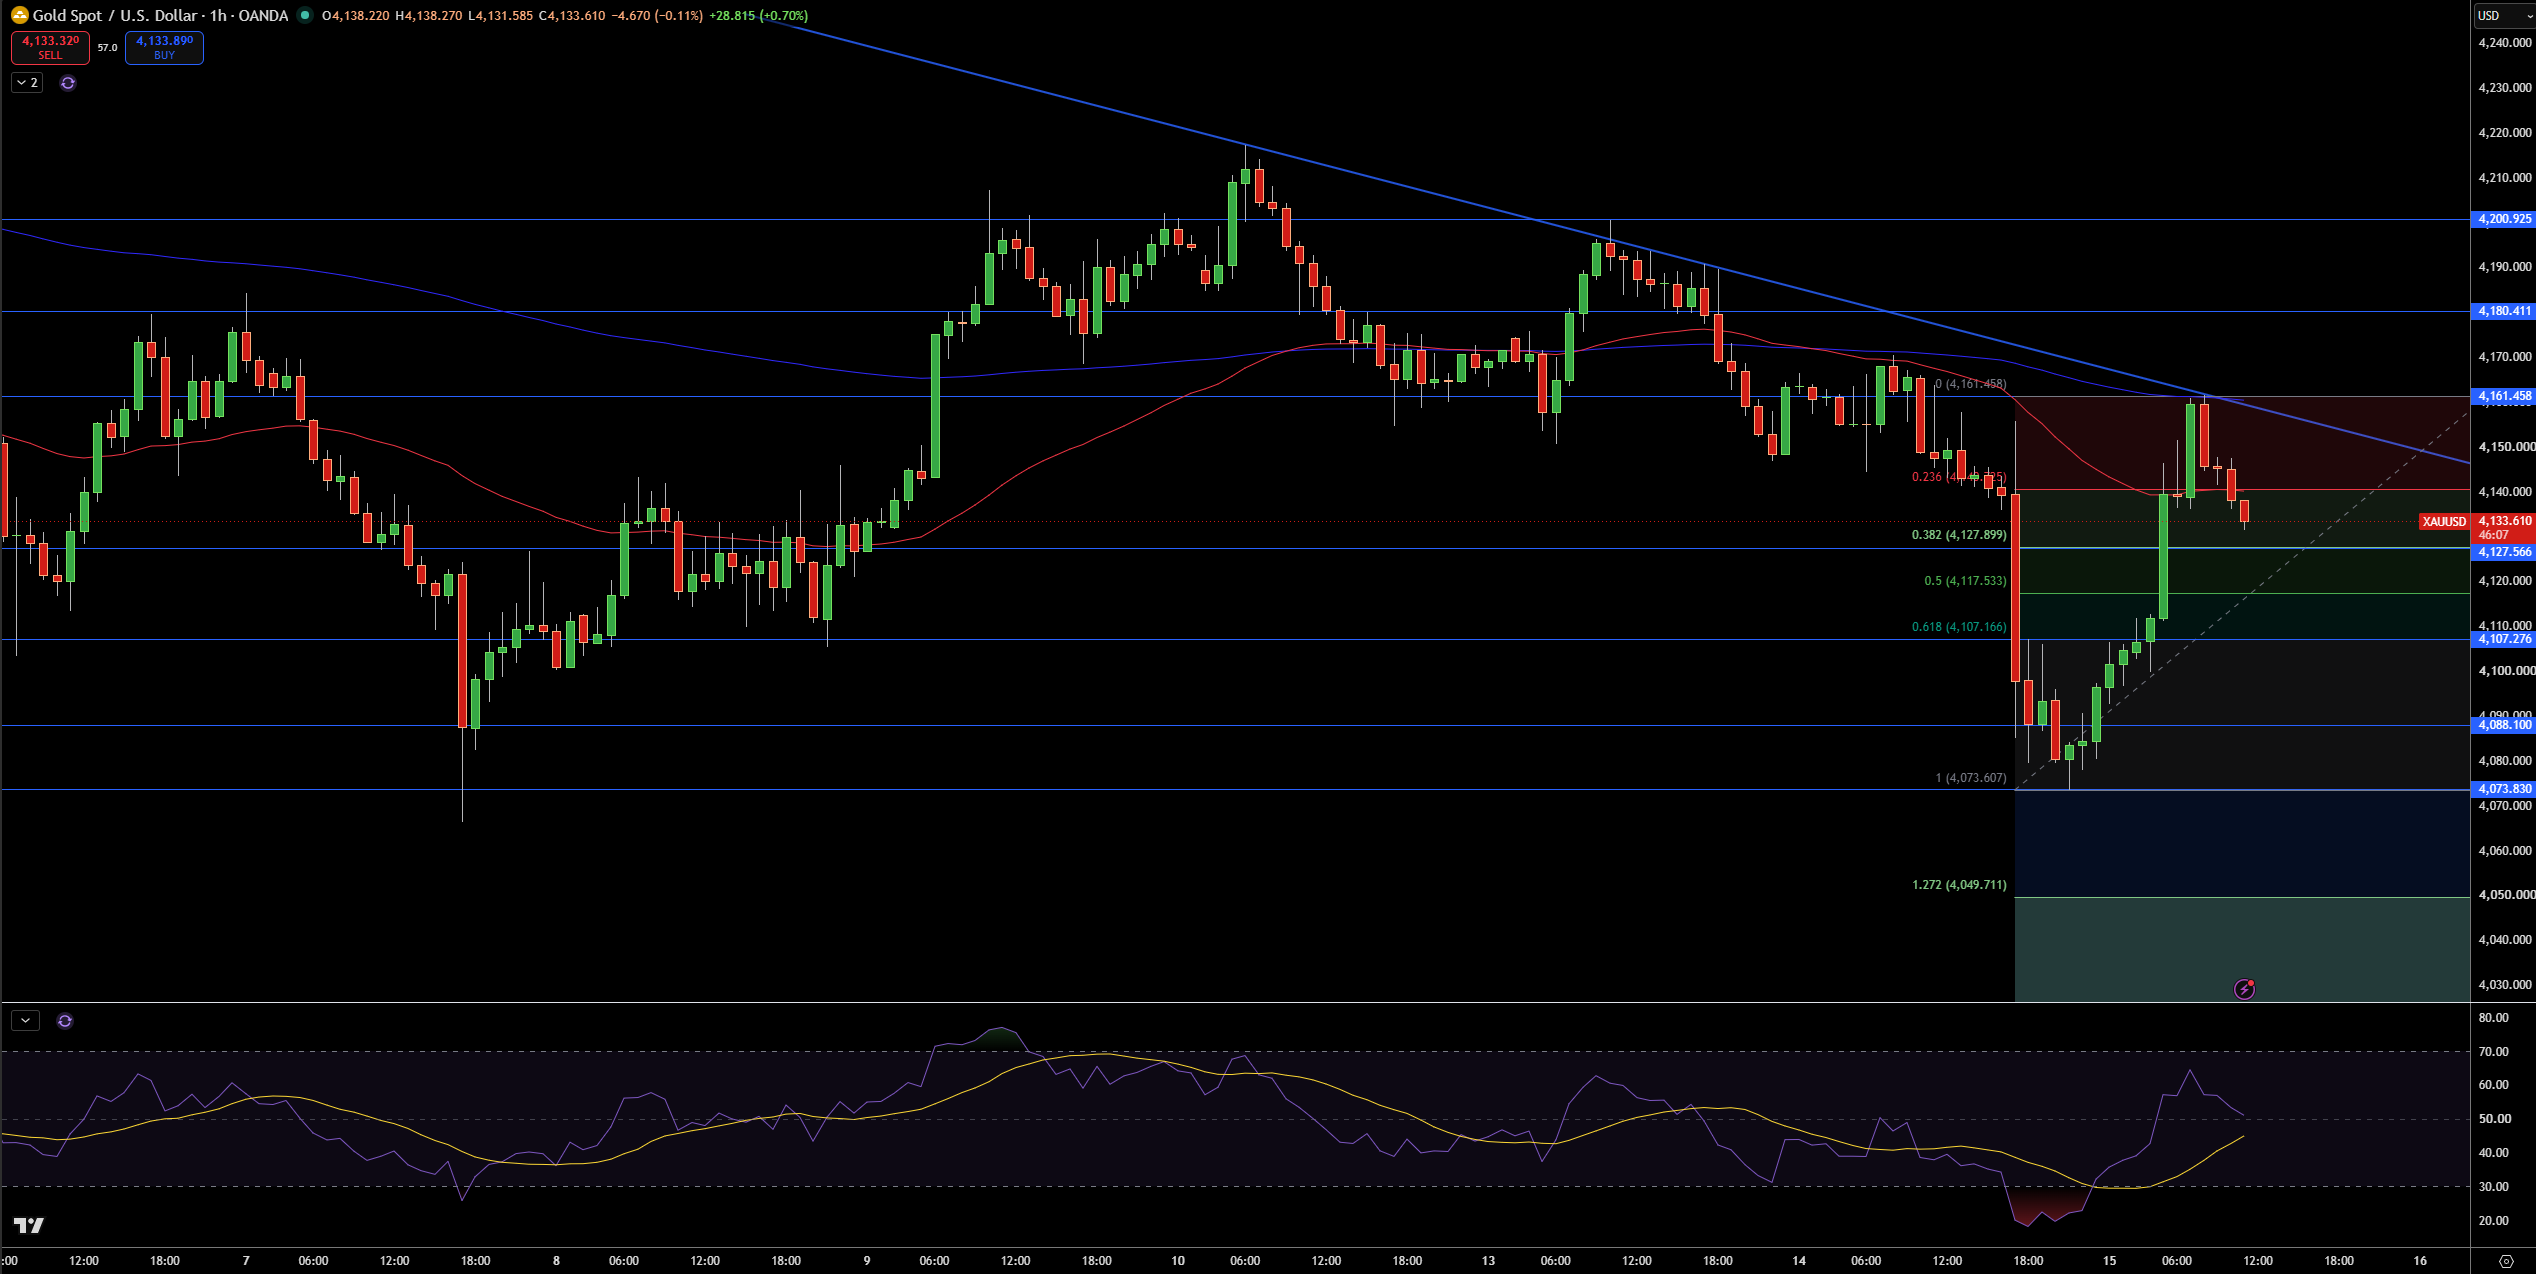Click the TradingView logo
This screenshot has width=2536, height=1274.
pos(29,1225)
